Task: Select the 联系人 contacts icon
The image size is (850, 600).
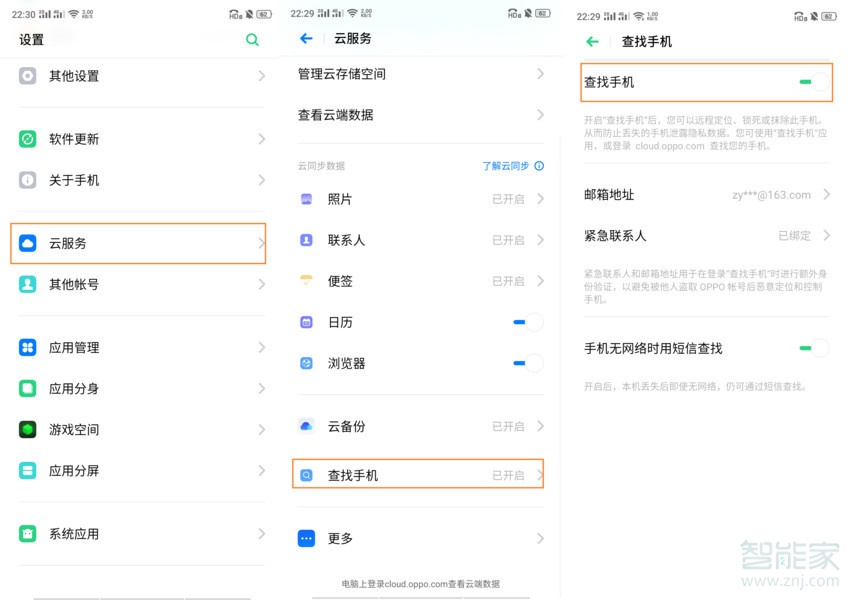Action: pyautogui.click(x=306, y=240)
